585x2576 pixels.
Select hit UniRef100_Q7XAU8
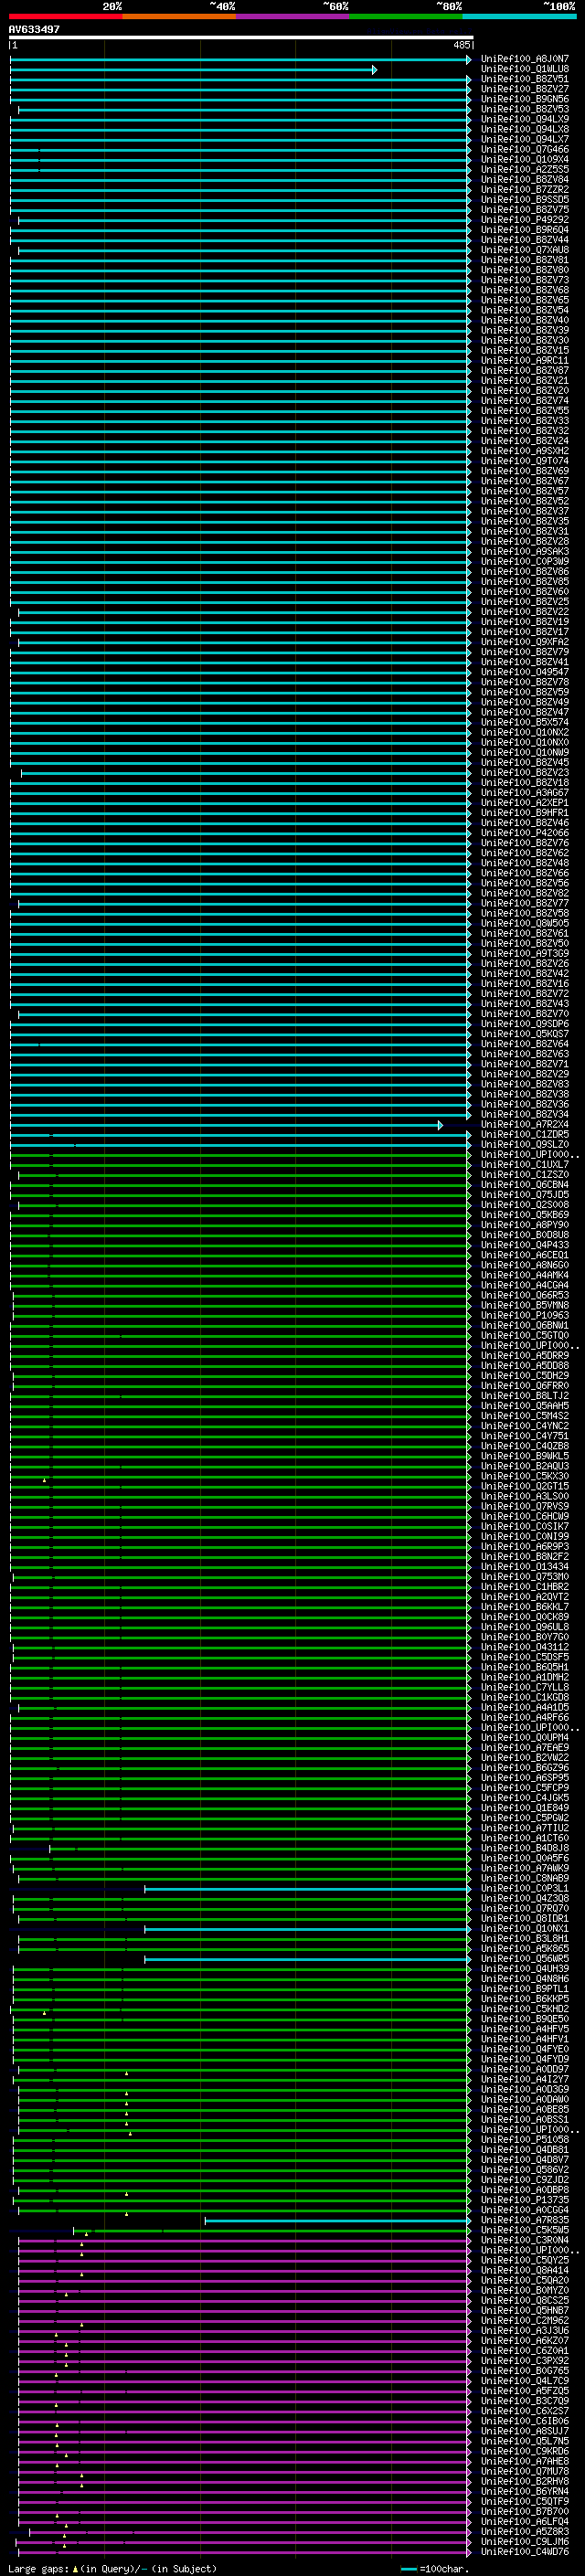click(525, 250)
